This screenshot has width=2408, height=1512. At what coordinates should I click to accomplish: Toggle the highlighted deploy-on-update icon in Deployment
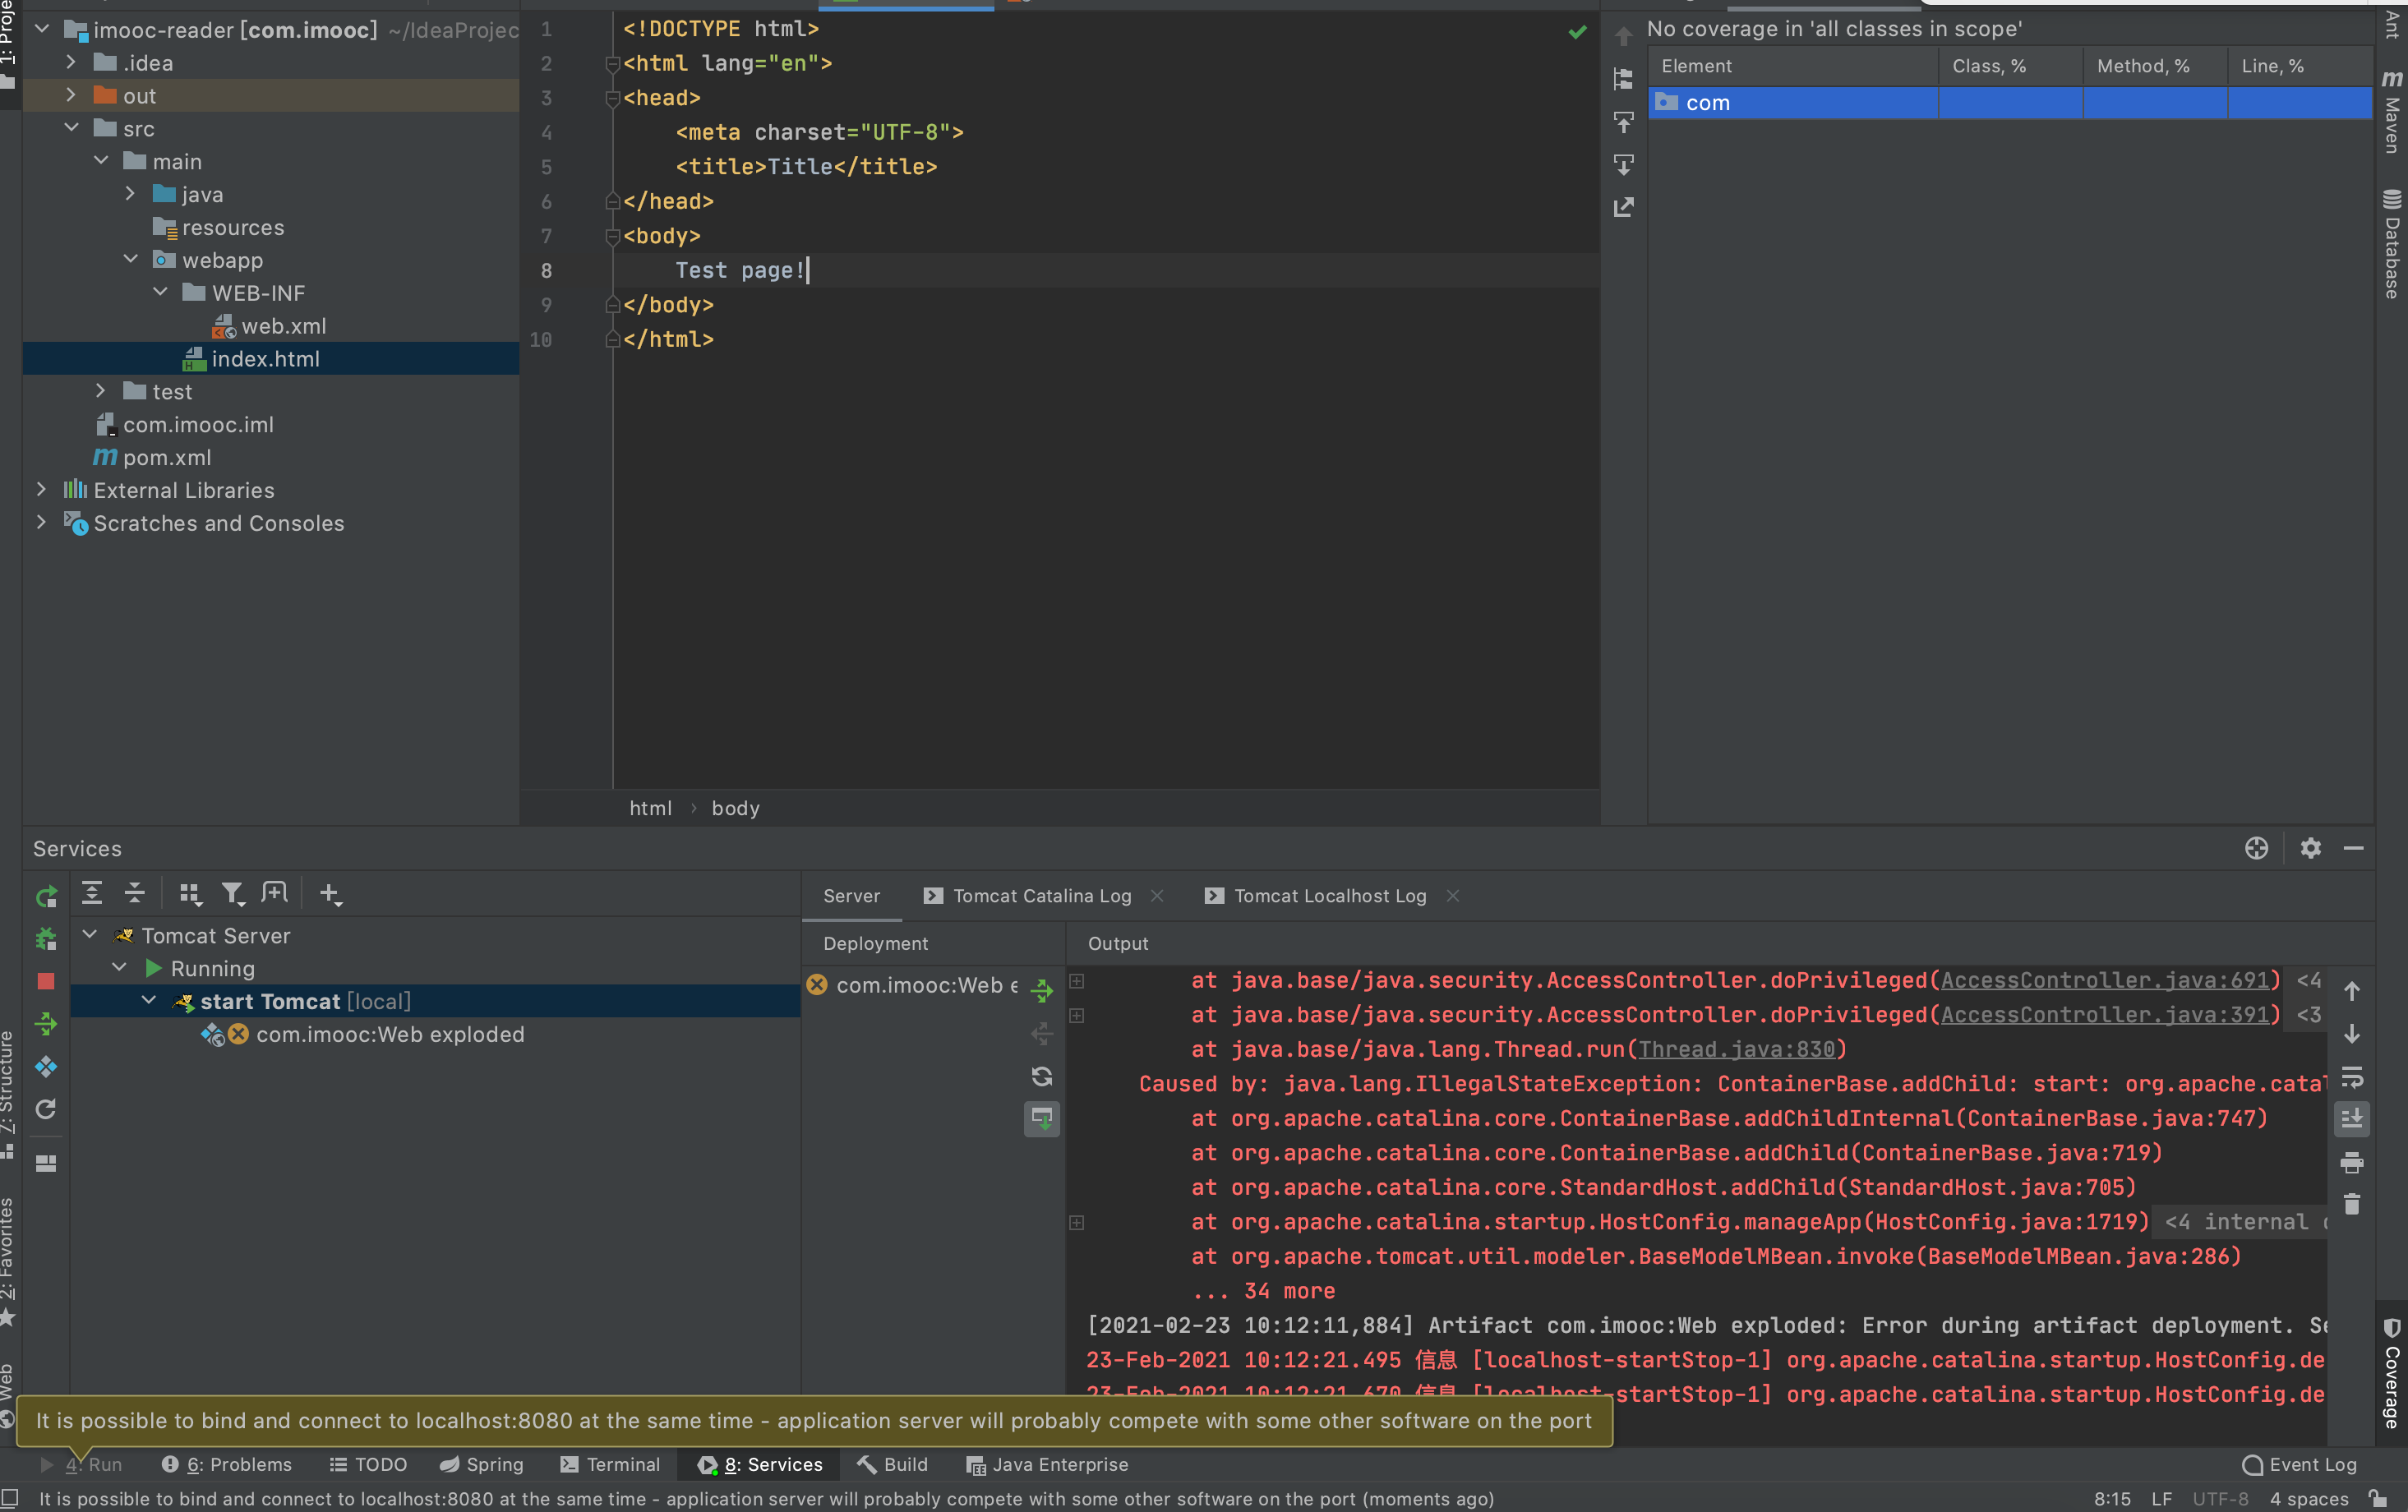click(x=1042, y=1118)
